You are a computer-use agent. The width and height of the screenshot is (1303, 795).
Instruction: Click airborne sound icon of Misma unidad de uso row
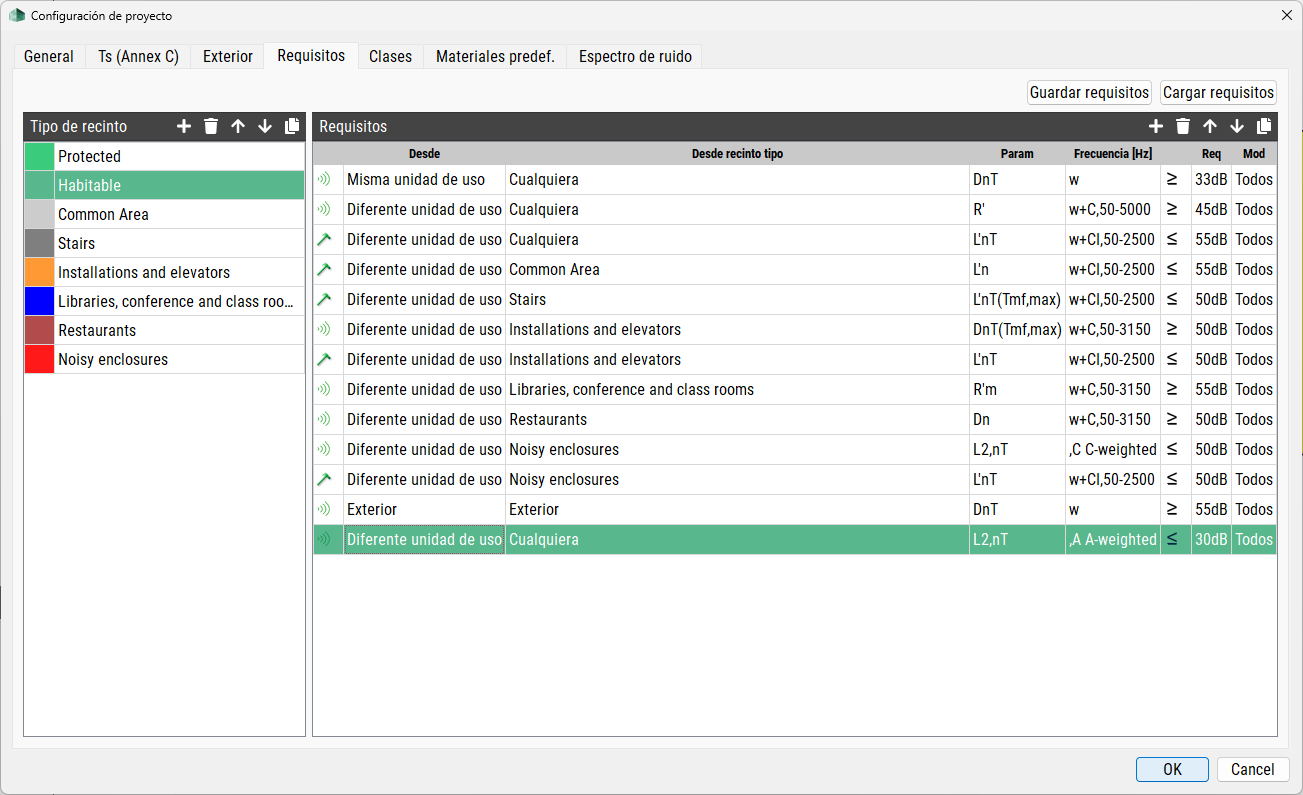[324, 180]
